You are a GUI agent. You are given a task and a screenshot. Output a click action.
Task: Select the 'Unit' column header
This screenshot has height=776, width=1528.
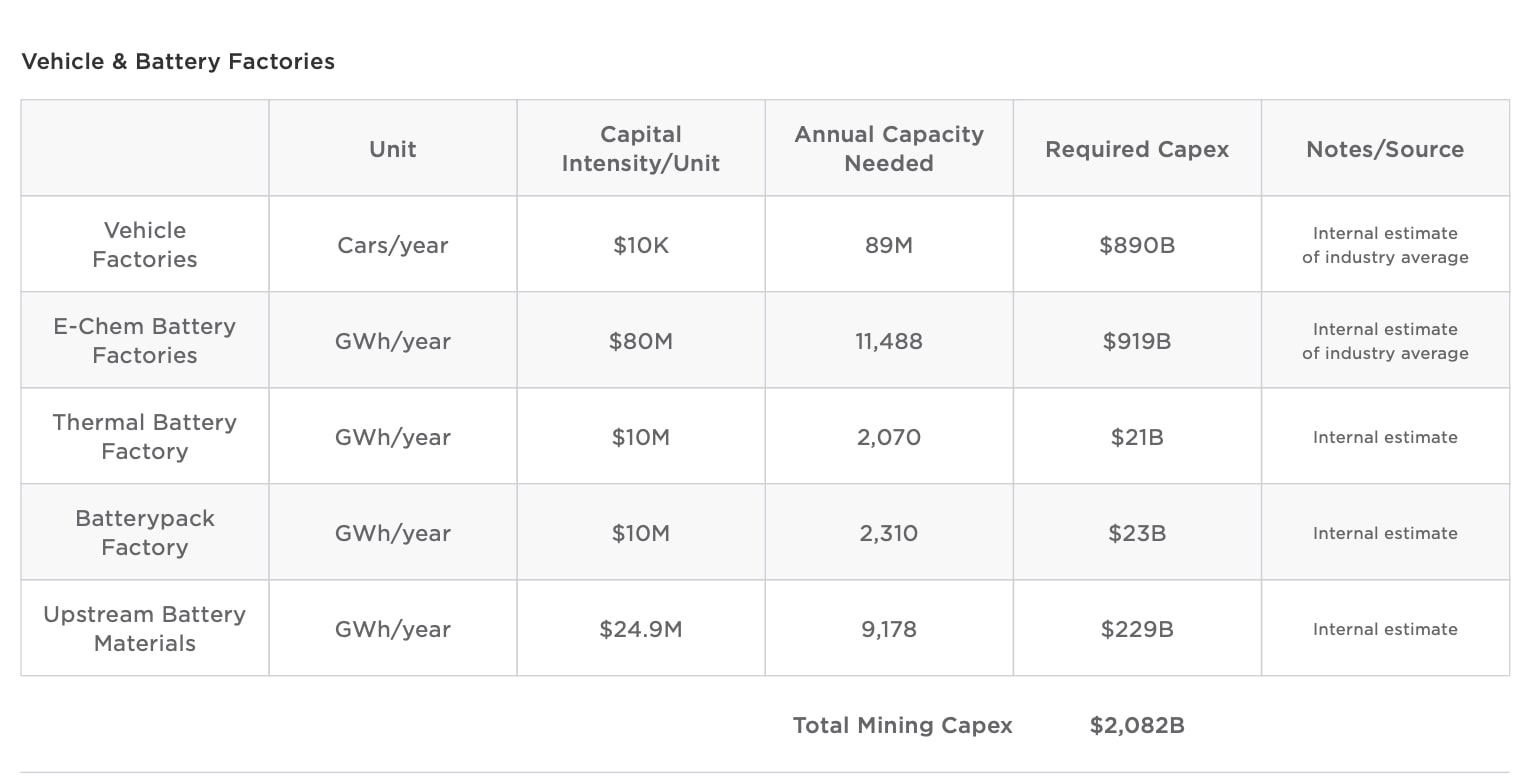392,149
